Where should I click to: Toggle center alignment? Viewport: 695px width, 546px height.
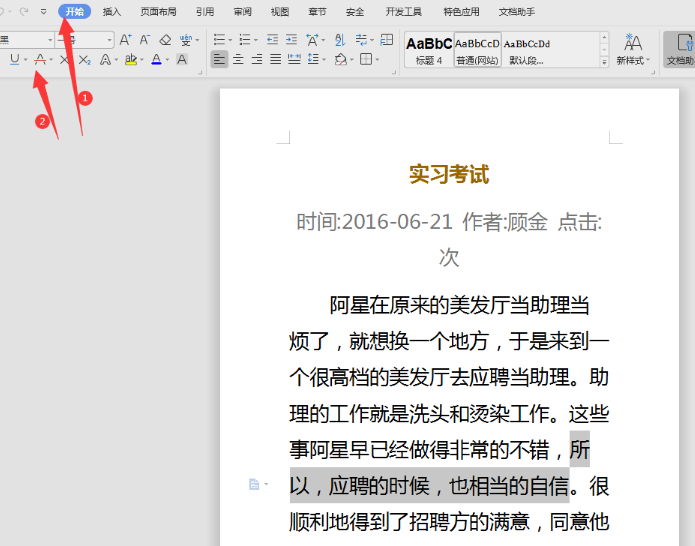238,59
